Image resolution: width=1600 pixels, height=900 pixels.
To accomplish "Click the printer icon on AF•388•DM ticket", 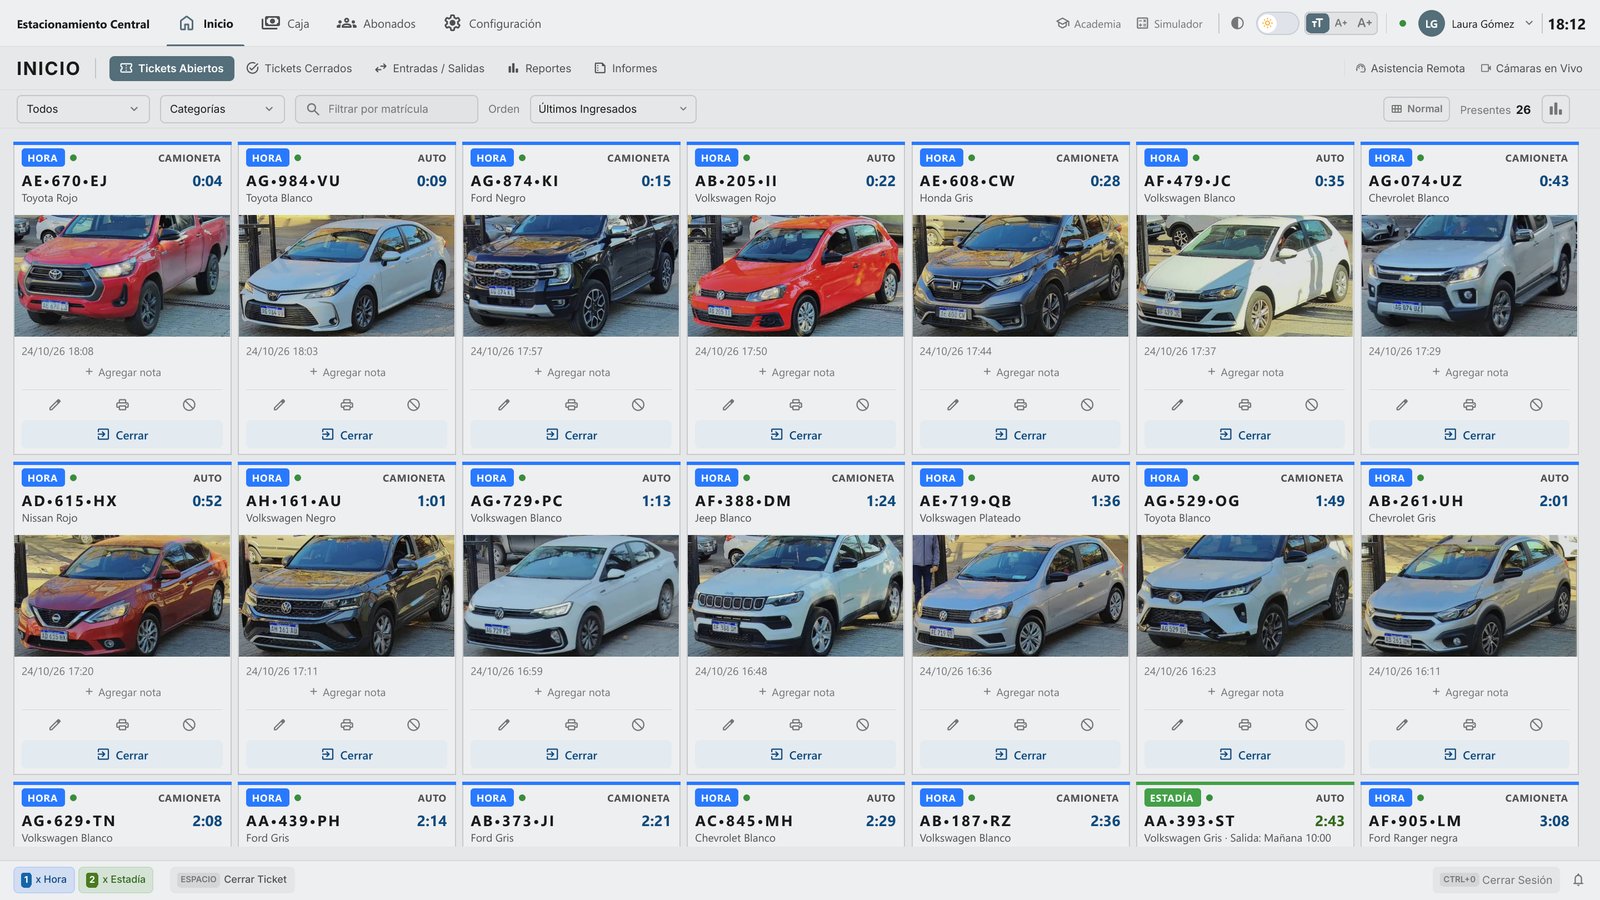I will pos(795,725).
